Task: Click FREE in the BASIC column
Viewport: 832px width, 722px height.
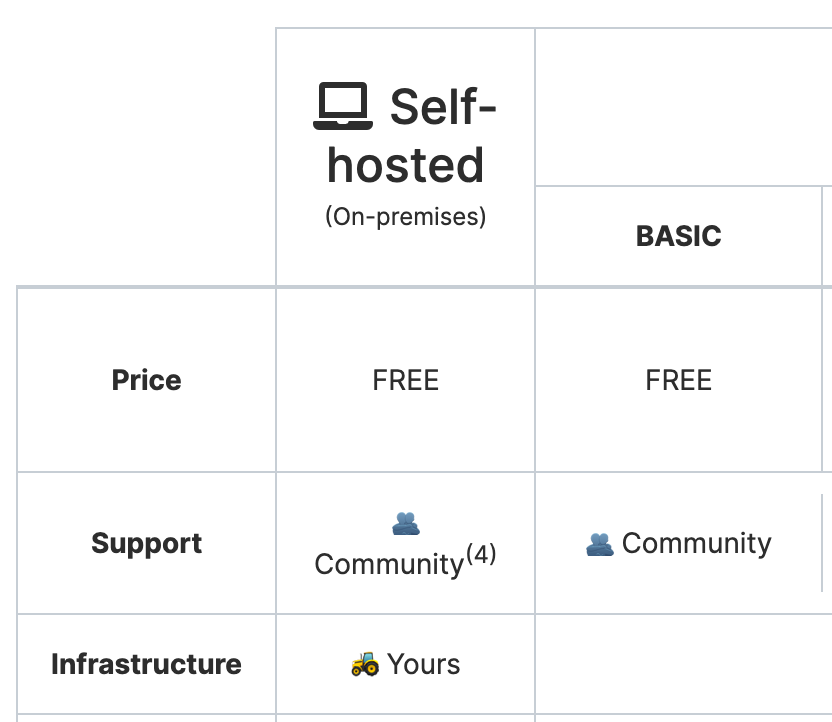Action: point(678,380)
